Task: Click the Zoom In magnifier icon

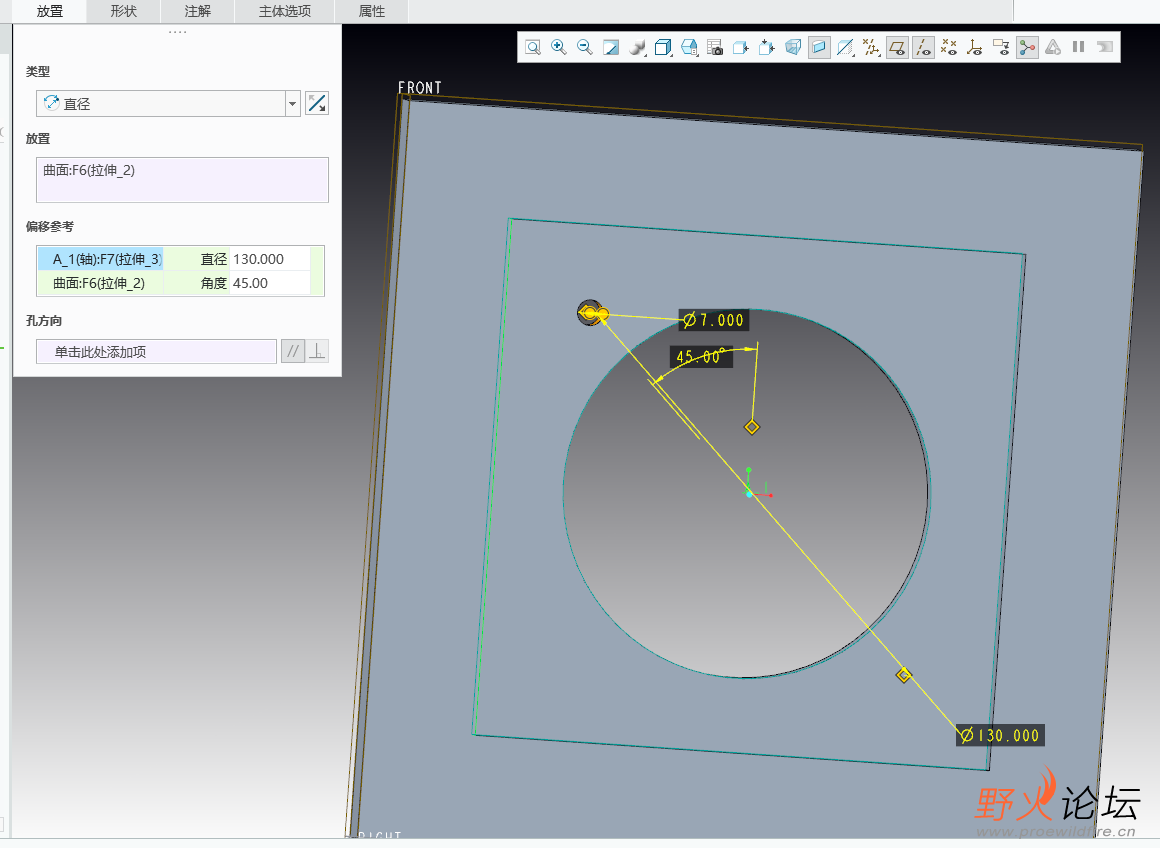Action: 559,47
